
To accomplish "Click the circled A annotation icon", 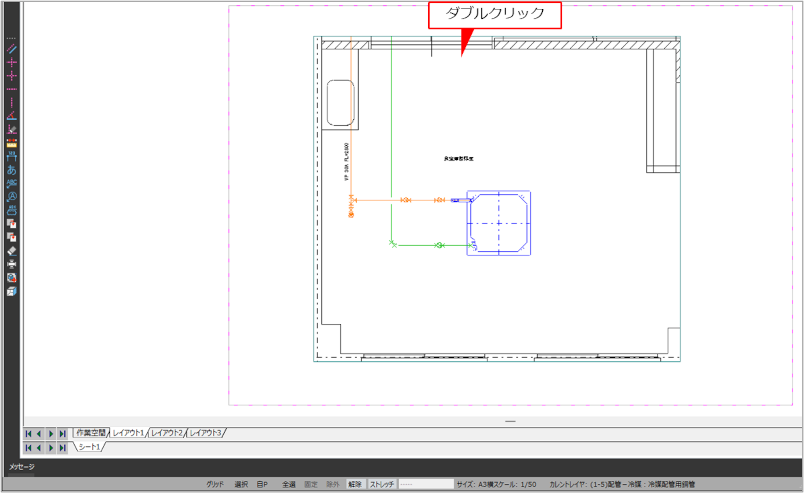I will coord(12,197).
